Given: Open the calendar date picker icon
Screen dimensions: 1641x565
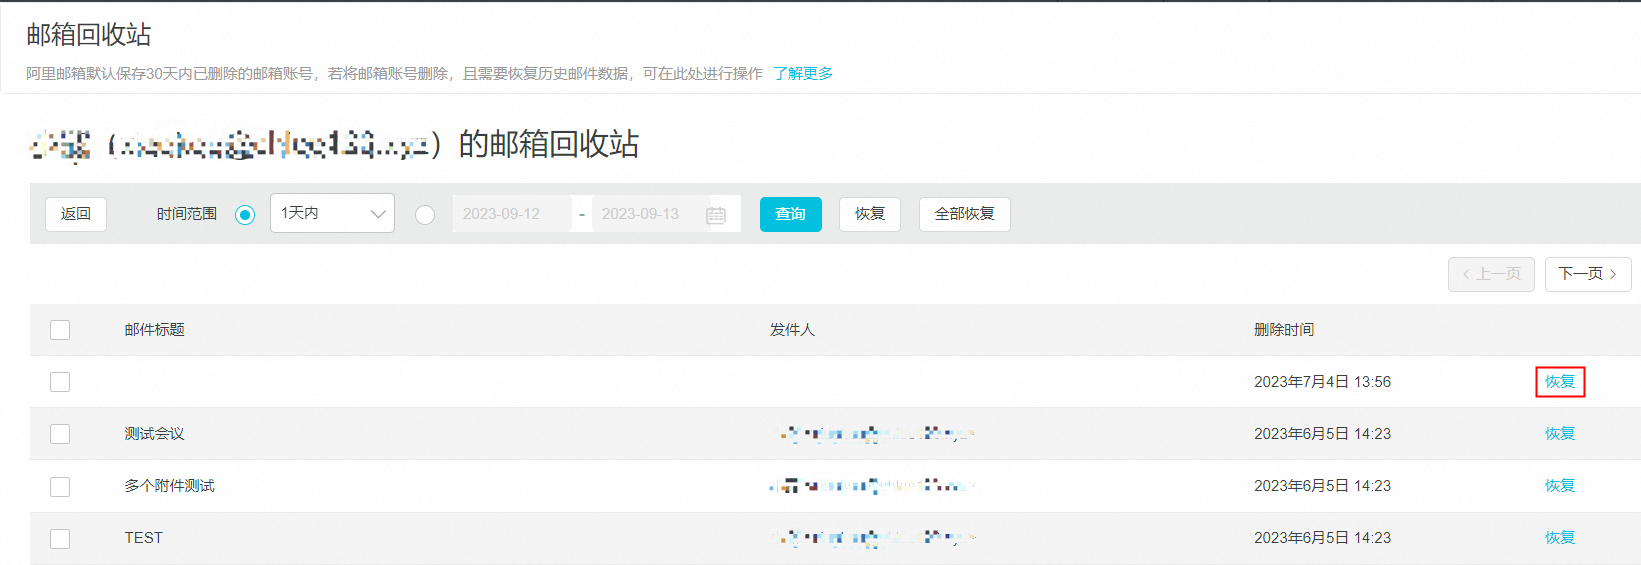Looking at the screenshot, I should pos(716,215).
